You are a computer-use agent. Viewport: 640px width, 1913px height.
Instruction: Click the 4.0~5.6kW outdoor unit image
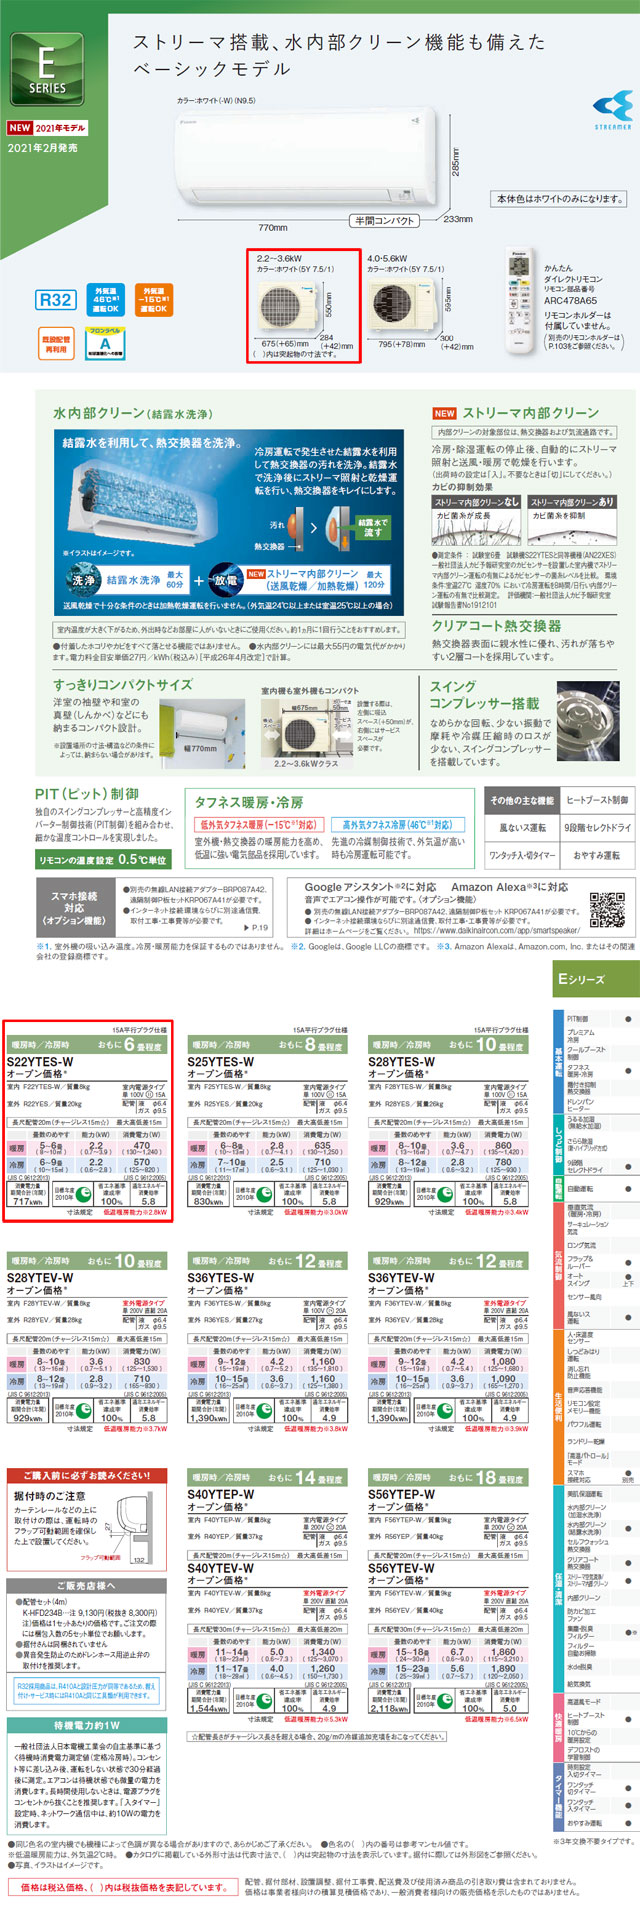[x=401, y=306]
